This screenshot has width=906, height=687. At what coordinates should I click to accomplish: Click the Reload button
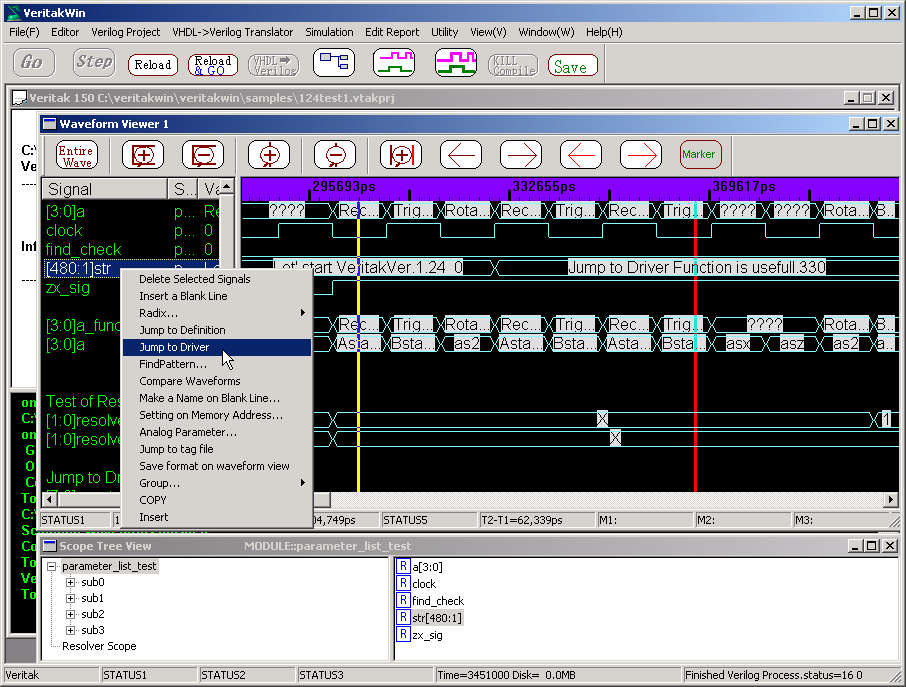point(153,65)
